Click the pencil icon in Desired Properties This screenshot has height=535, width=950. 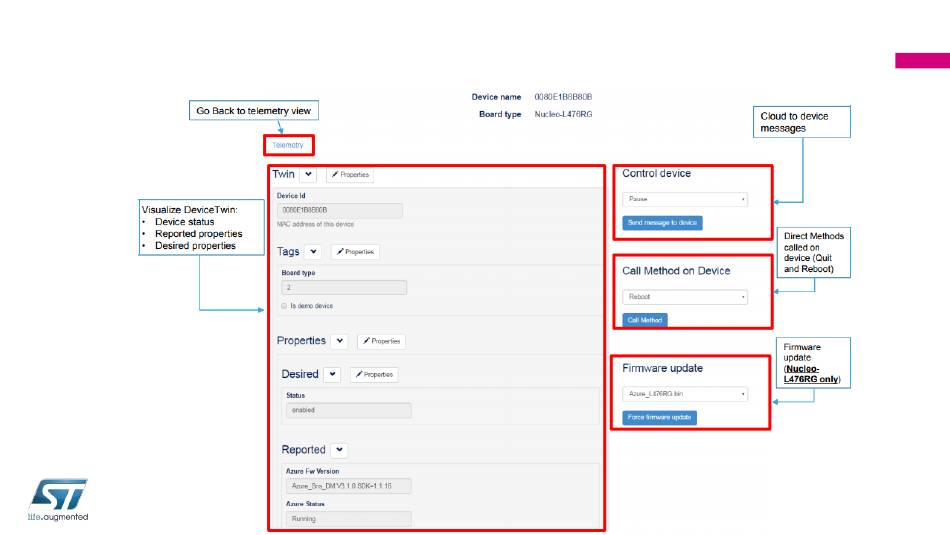[359, 374]
